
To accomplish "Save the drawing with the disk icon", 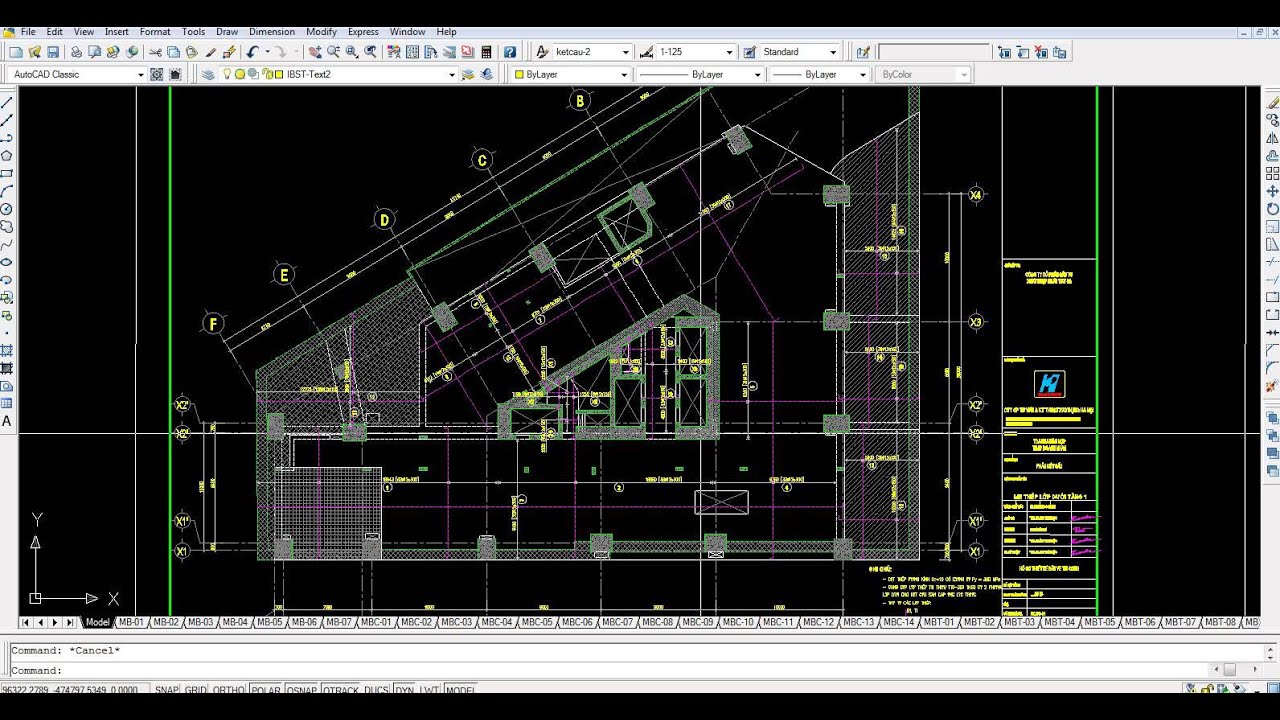I will click(53, 52).
